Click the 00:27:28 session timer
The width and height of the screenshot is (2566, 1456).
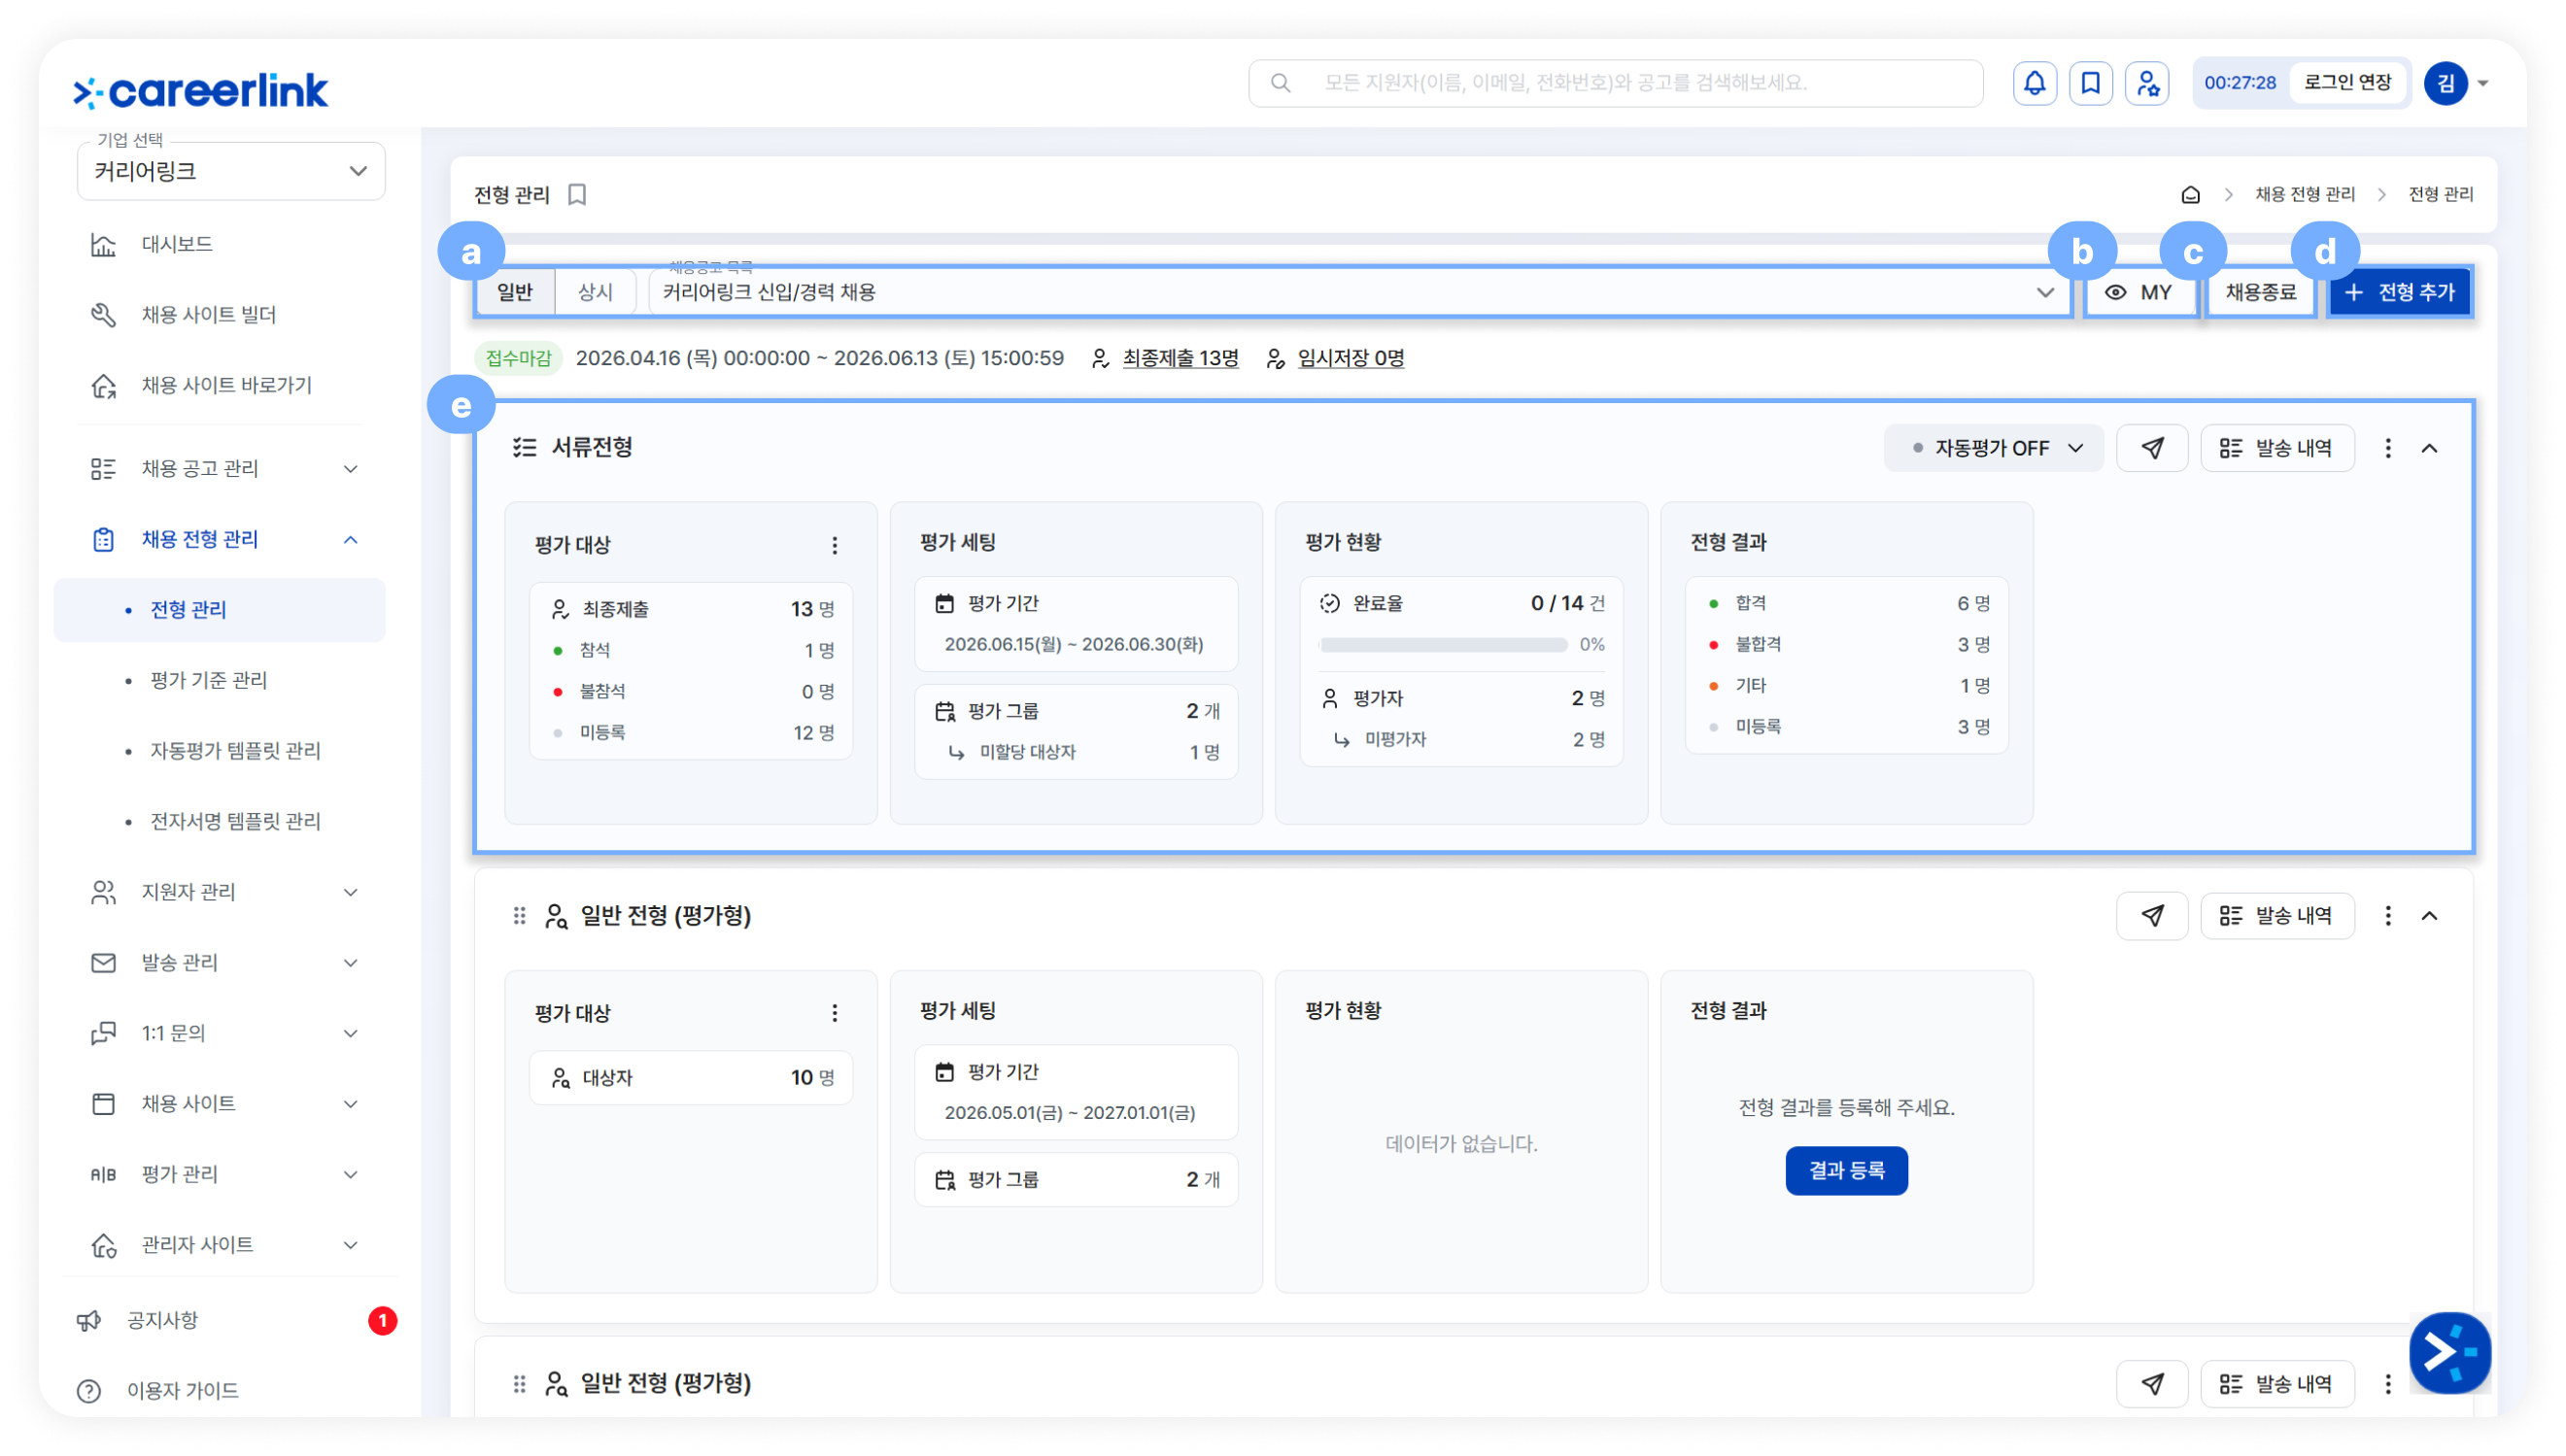[2238, 83]
